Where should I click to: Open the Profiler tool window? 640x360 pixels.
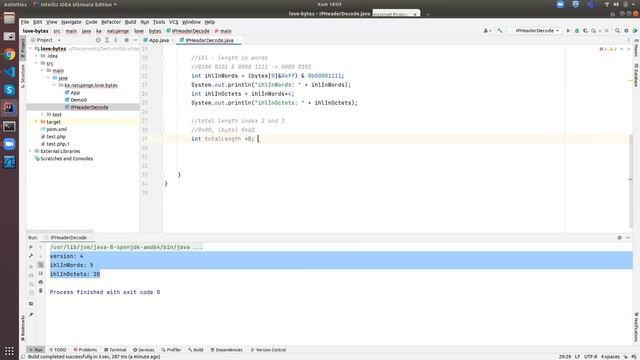coord(171,350)
